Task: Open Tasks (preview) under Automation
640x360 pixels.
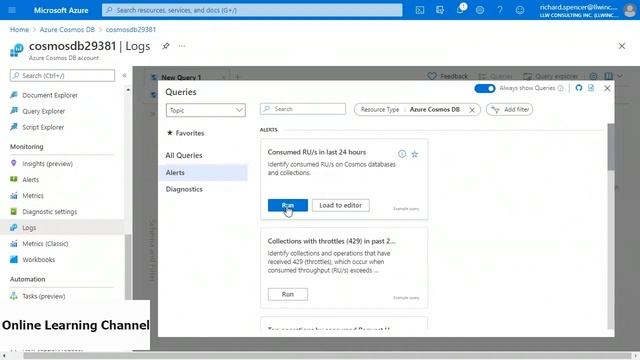Action: coord(43,296)
